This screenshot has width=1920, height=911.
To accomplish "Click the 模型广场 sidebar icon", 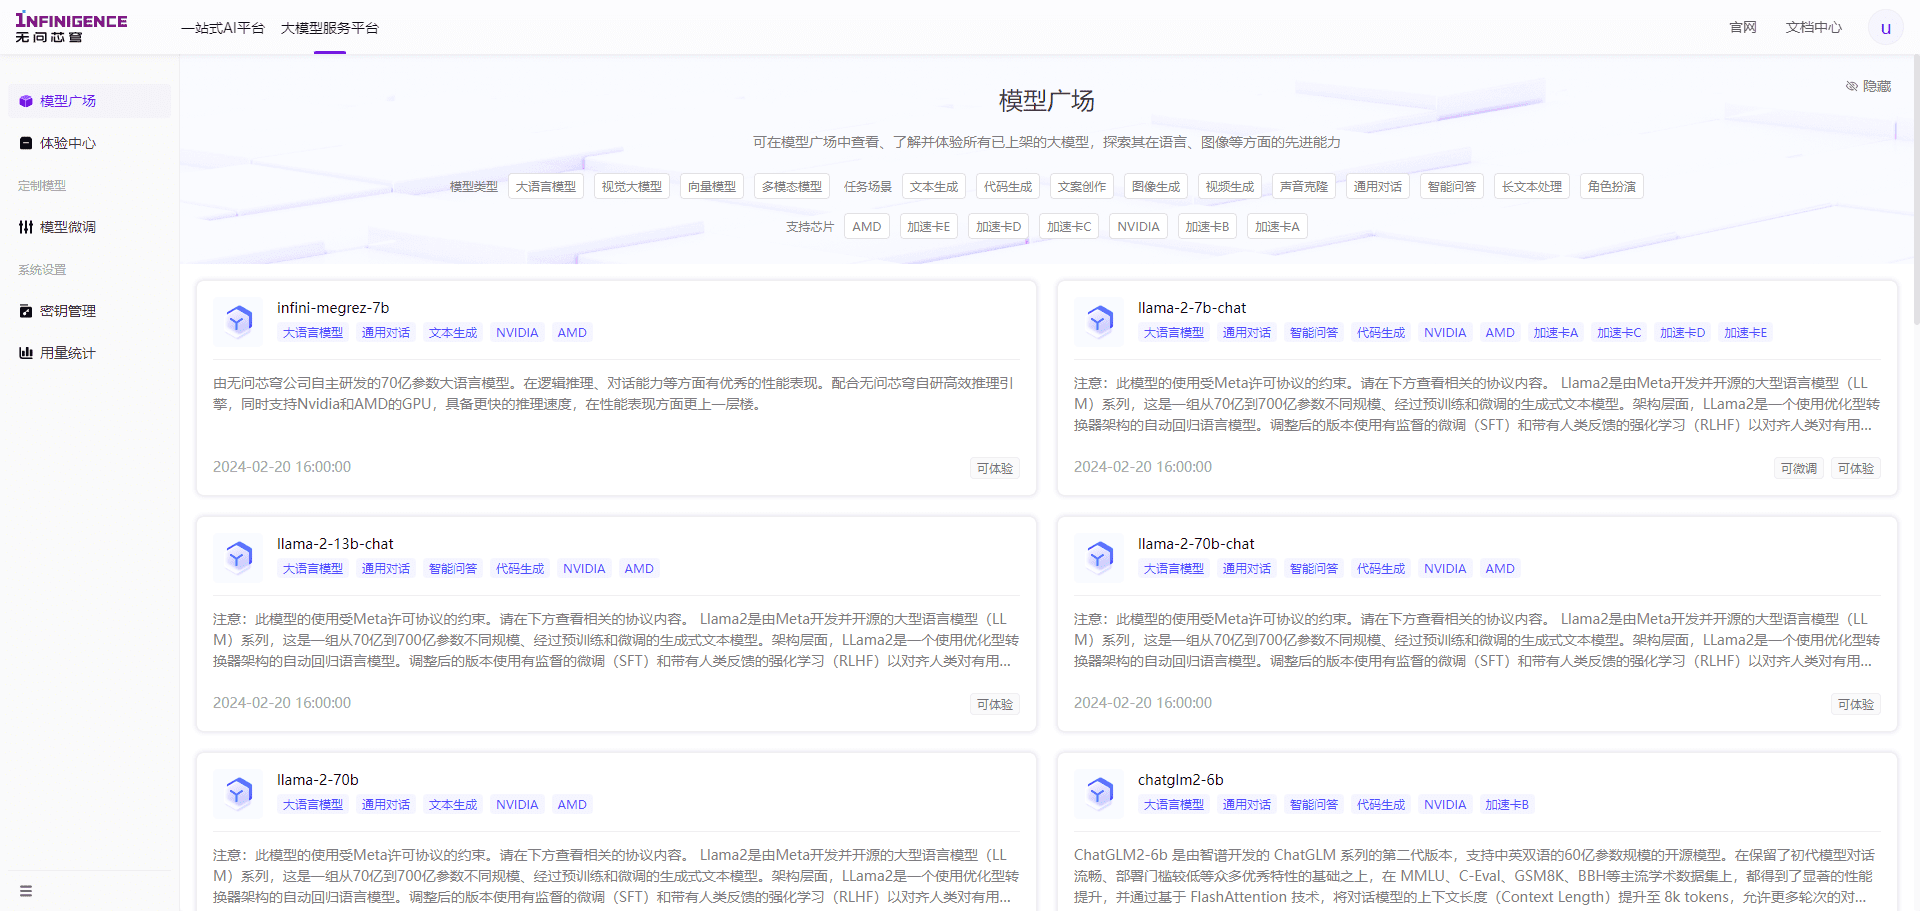I will click(26, 101).
